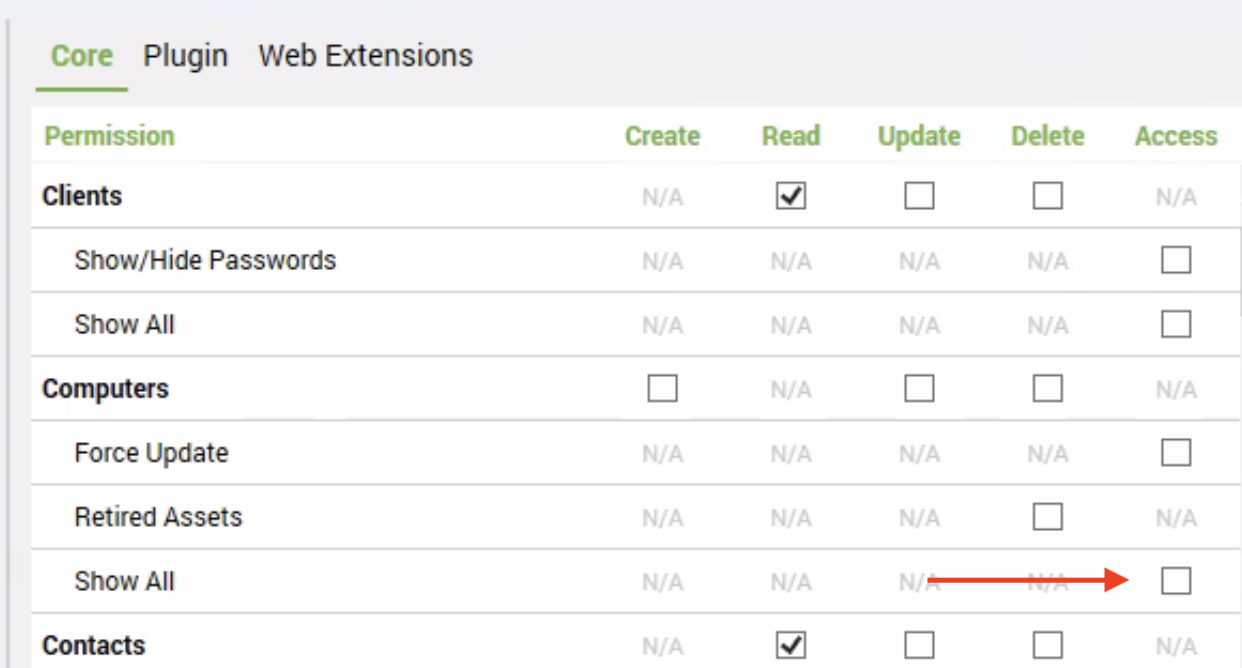This screenshot has height=668, width=1242.
Task: Uncheck Contacts Read permission checkbox
Action: click(x=791, y=645)
